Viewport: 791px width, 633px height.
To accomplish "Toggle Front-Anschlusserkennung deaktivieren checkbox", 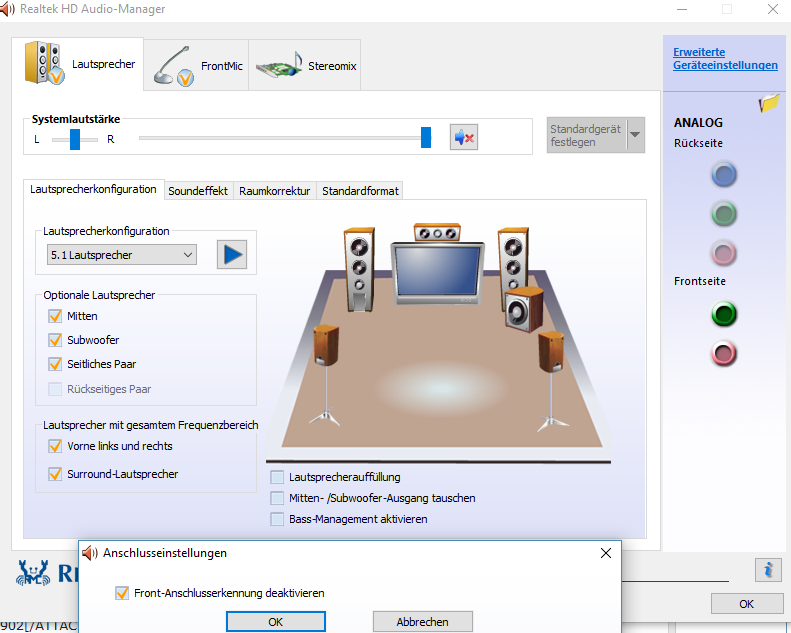I will [x=122, y=593].
